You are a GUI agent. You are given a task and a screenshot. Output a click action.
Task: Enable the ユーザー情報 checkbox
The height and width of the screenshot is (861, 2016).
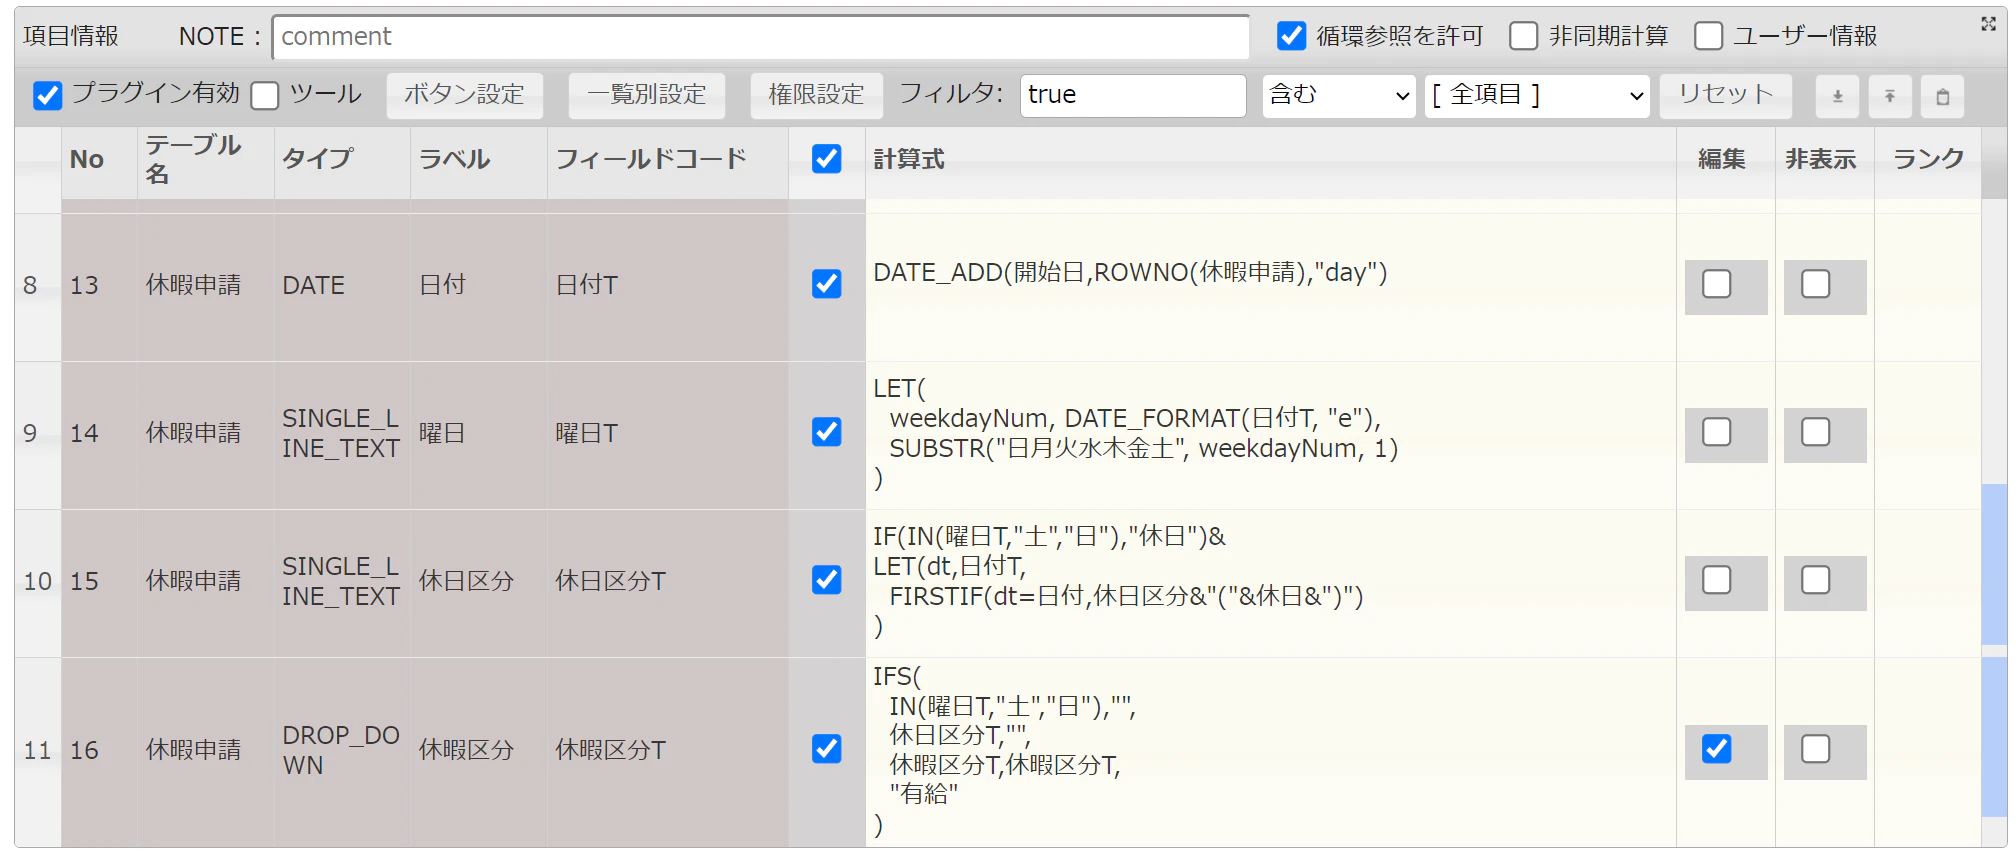click(x=1708, y=36)
